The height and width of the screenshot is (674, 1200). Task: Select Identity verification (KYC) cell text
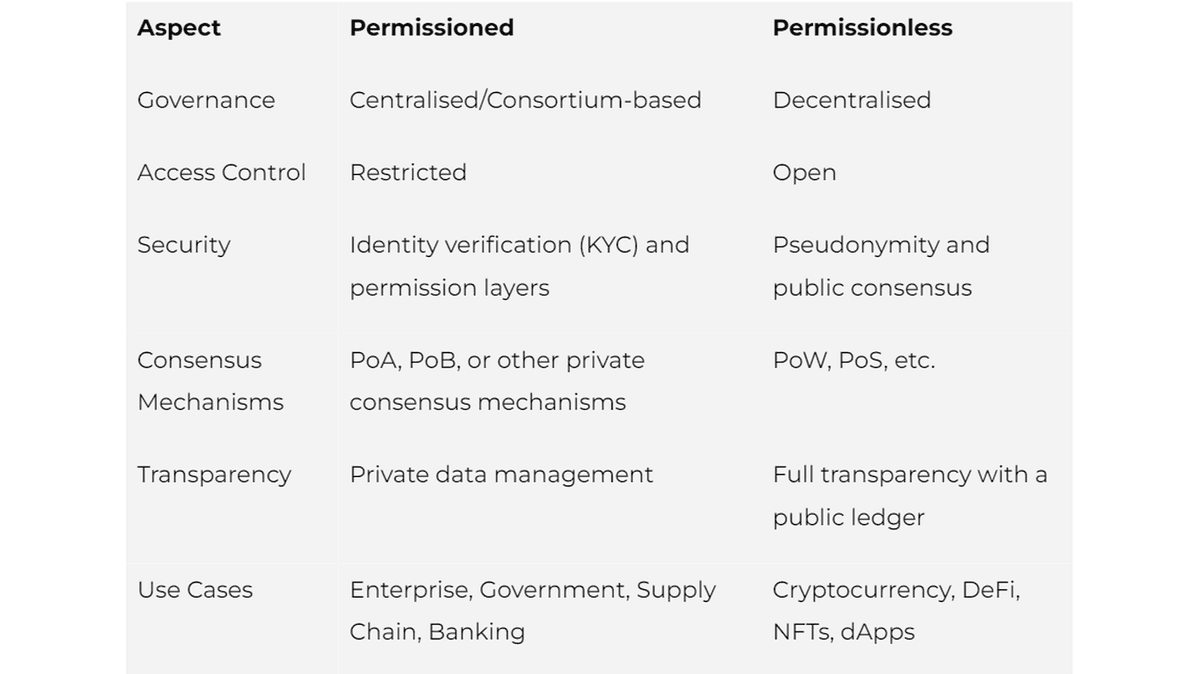(x=519, y=266)
